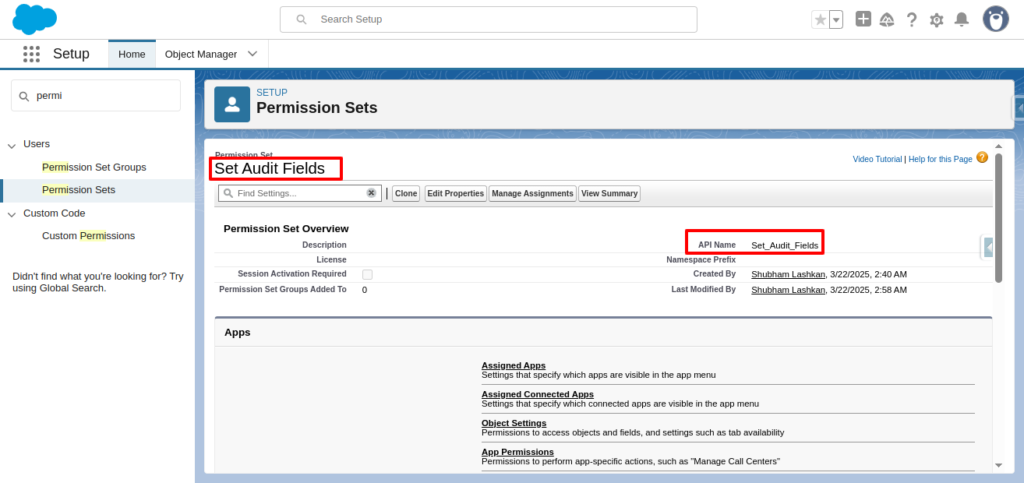Select Permission Sets in sidebar
The height and width of the screenshot is (483, 1024).
tap(78, 190)
